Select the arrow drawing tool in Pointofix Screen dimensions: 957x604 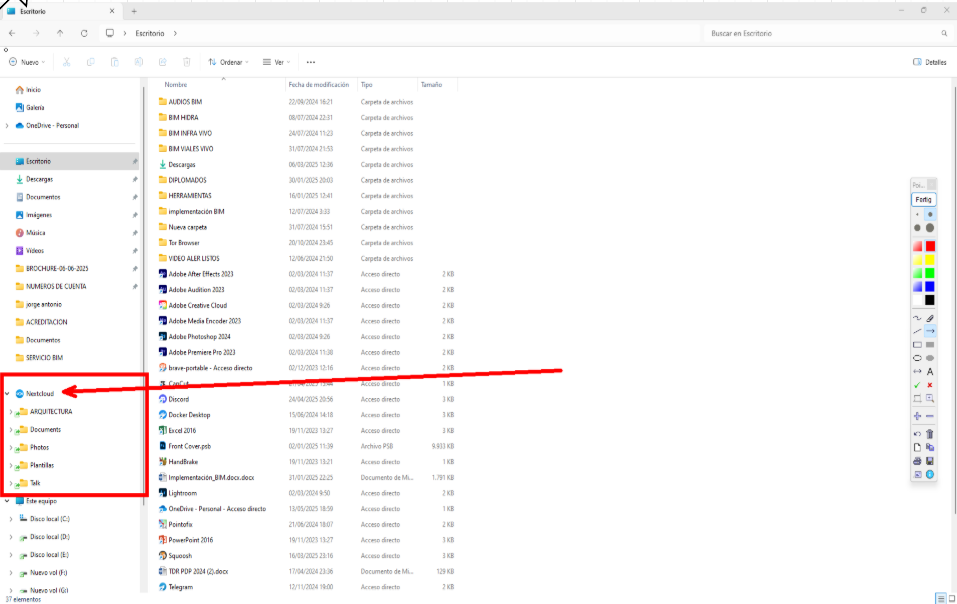pyautogui.click(x=930, y=331)
